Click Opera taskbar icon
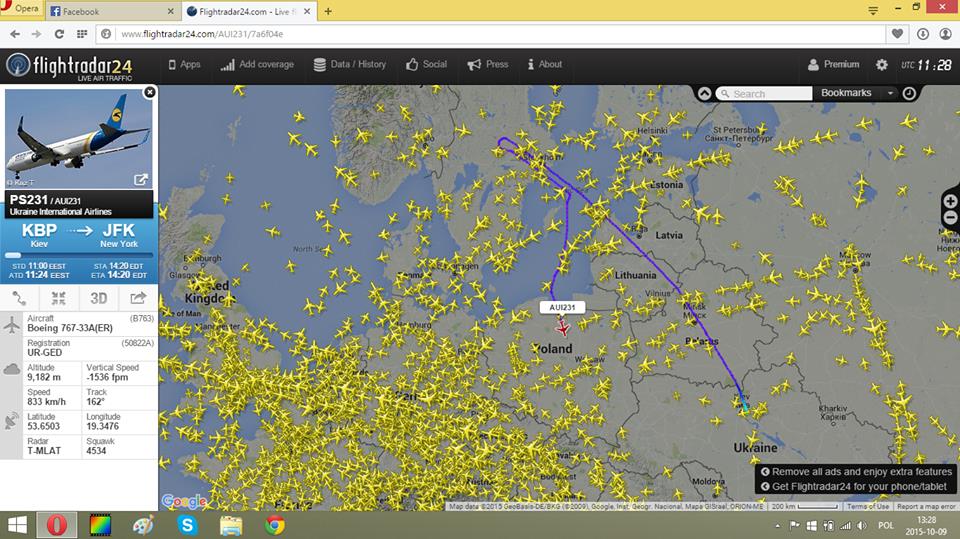The image size is (960, 539). (57, 525)
